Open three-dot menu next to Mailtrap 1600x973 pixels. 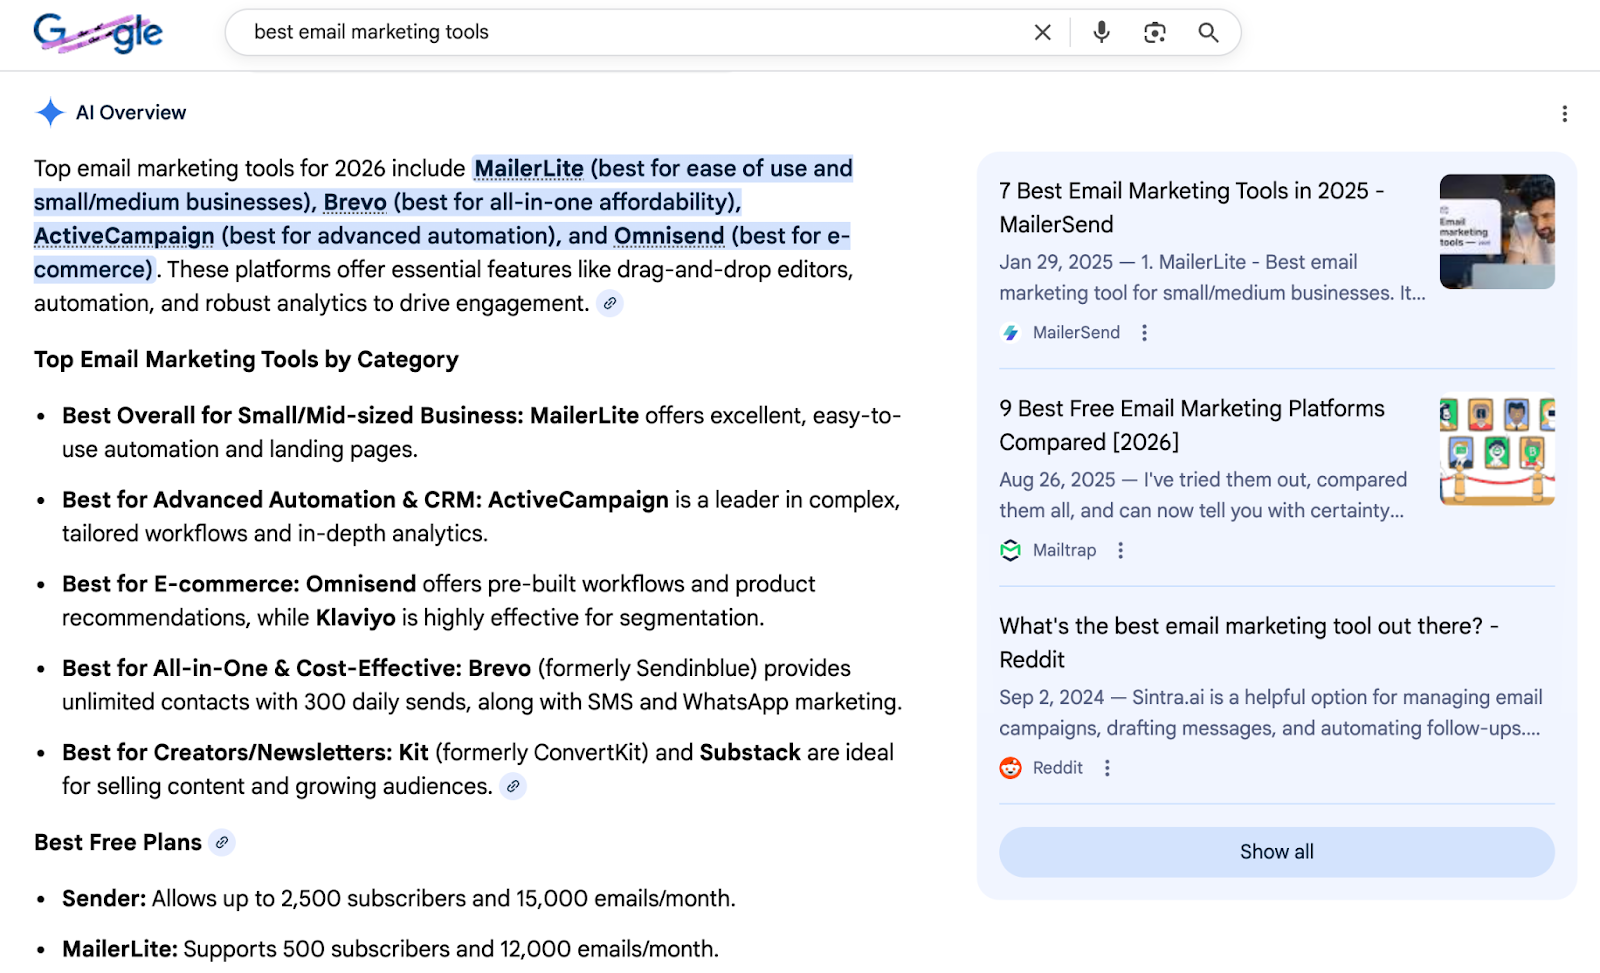1120,550
